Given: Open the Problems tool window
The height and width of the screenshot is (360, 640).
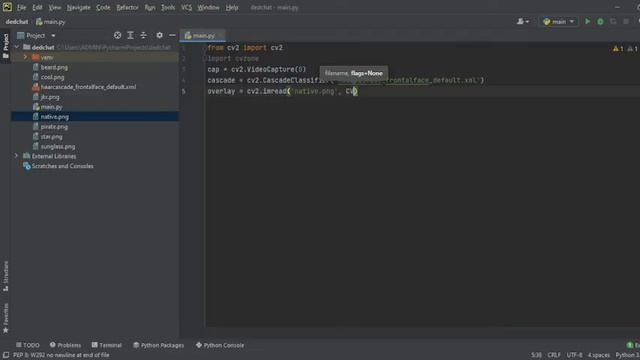Looking at the screenshot, I should 65,345.
